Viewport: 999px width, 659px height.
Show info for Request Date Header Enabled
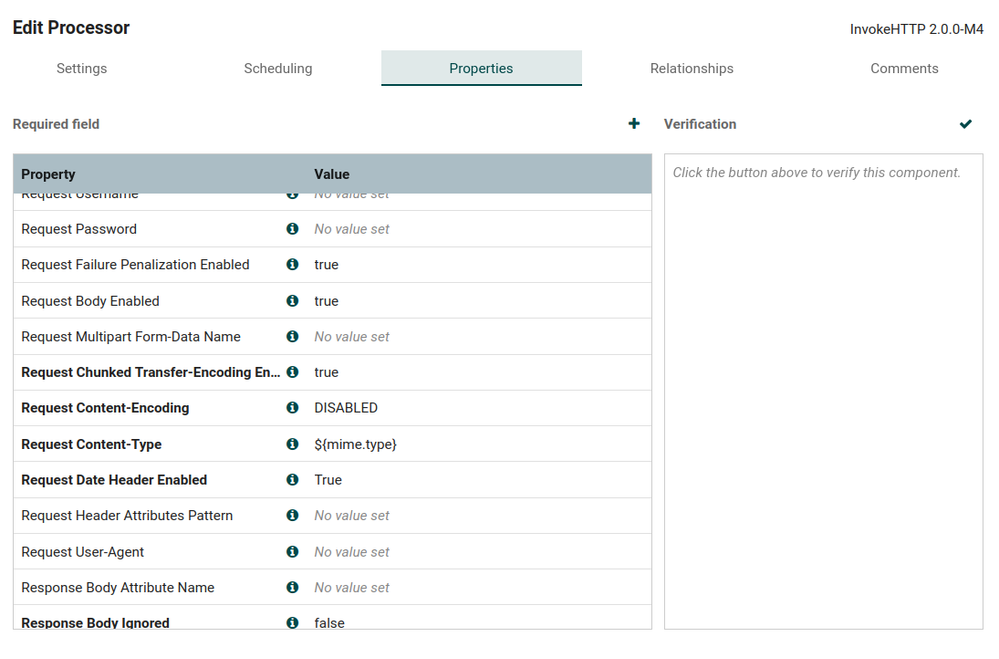click(292, 480)
